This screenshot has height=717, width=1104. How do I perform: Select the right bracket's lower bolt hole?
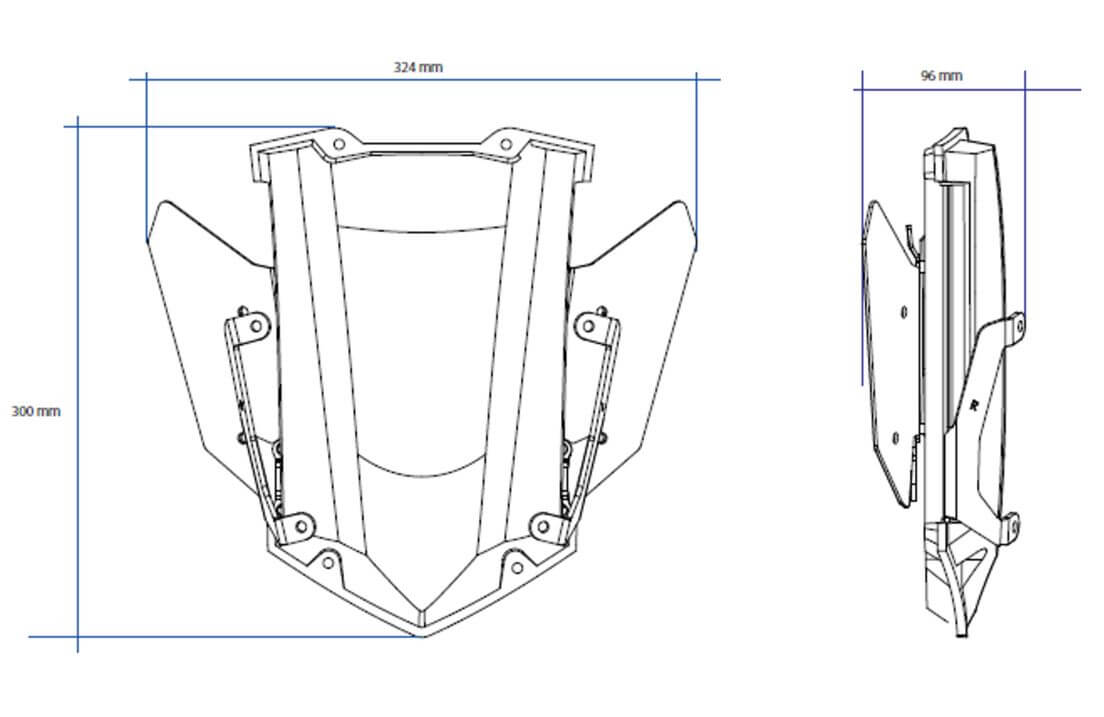[545, 523]
